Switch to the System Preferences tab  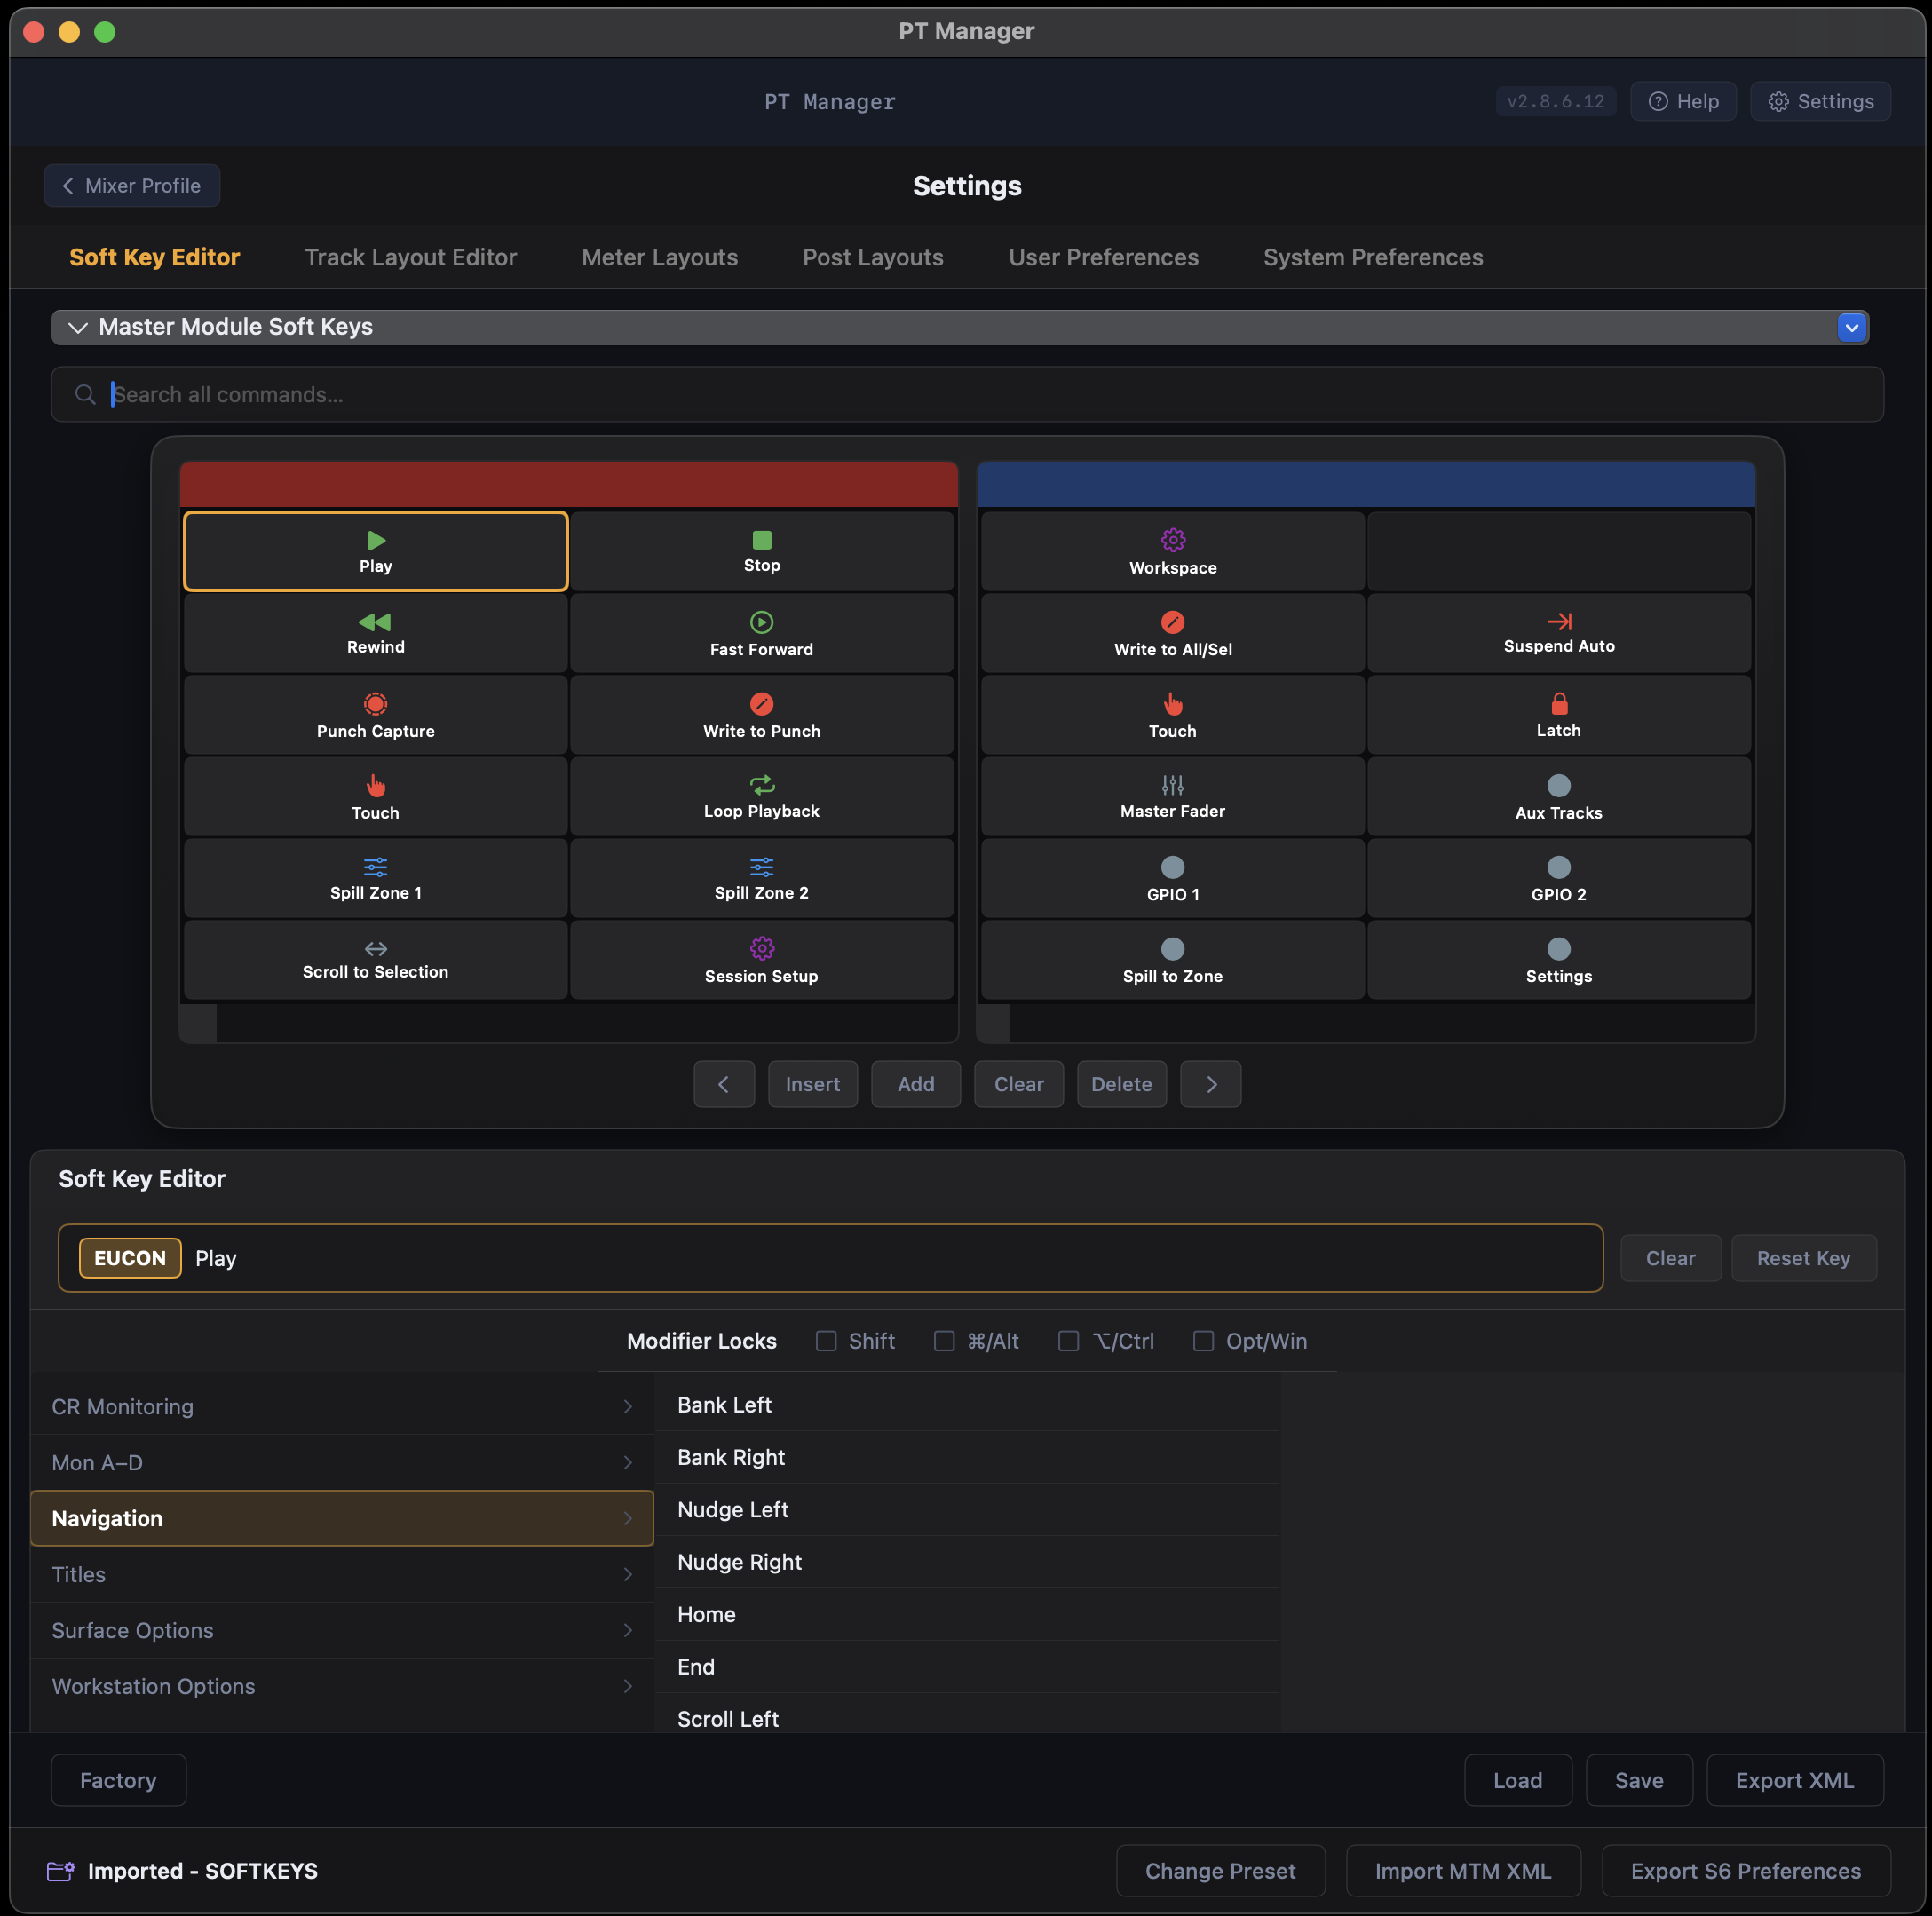[x=1372, y=257]
